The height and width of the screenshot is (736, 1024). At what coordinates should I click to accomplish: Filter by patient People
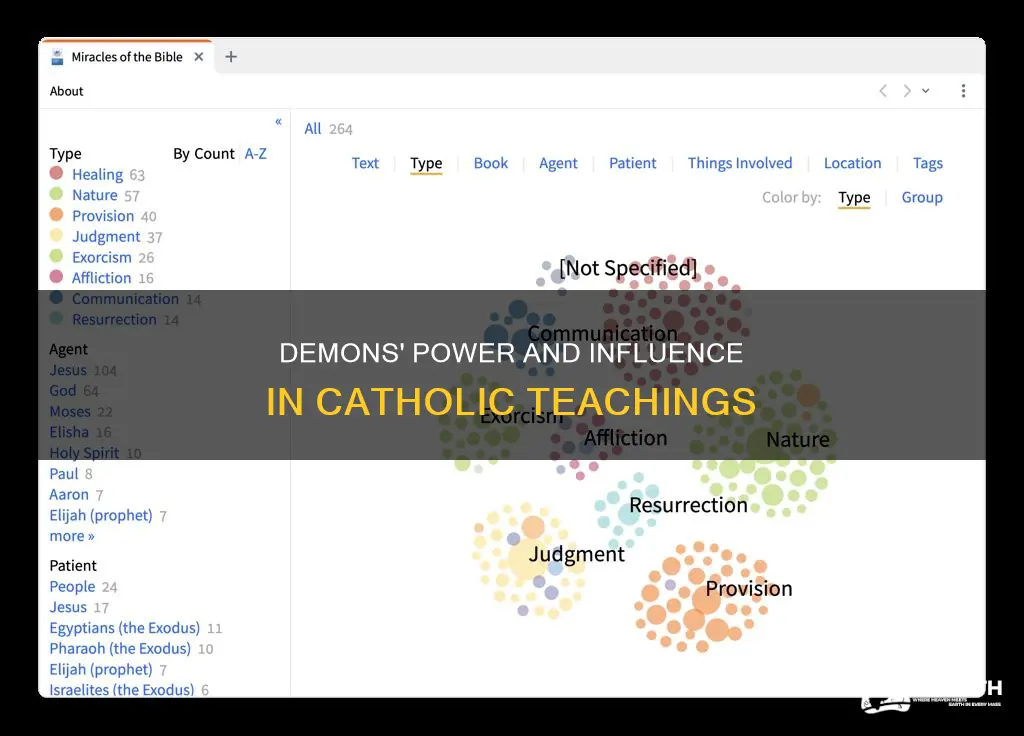[72, 587]
